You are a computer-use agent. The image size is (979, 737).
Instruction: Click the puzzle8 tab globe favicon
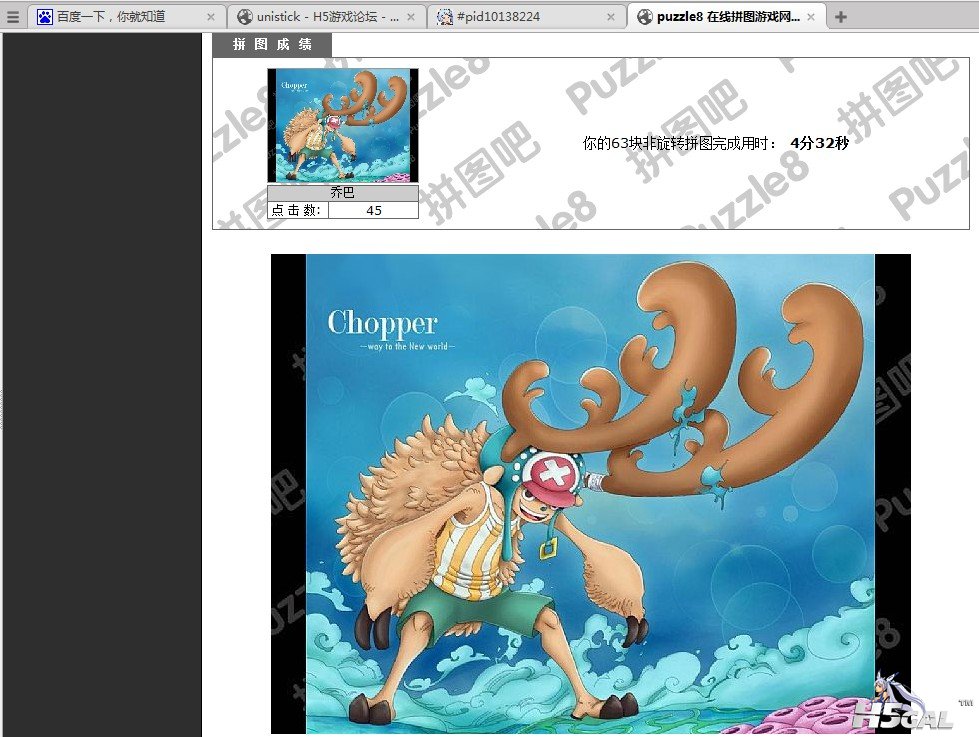pos(645,17)
